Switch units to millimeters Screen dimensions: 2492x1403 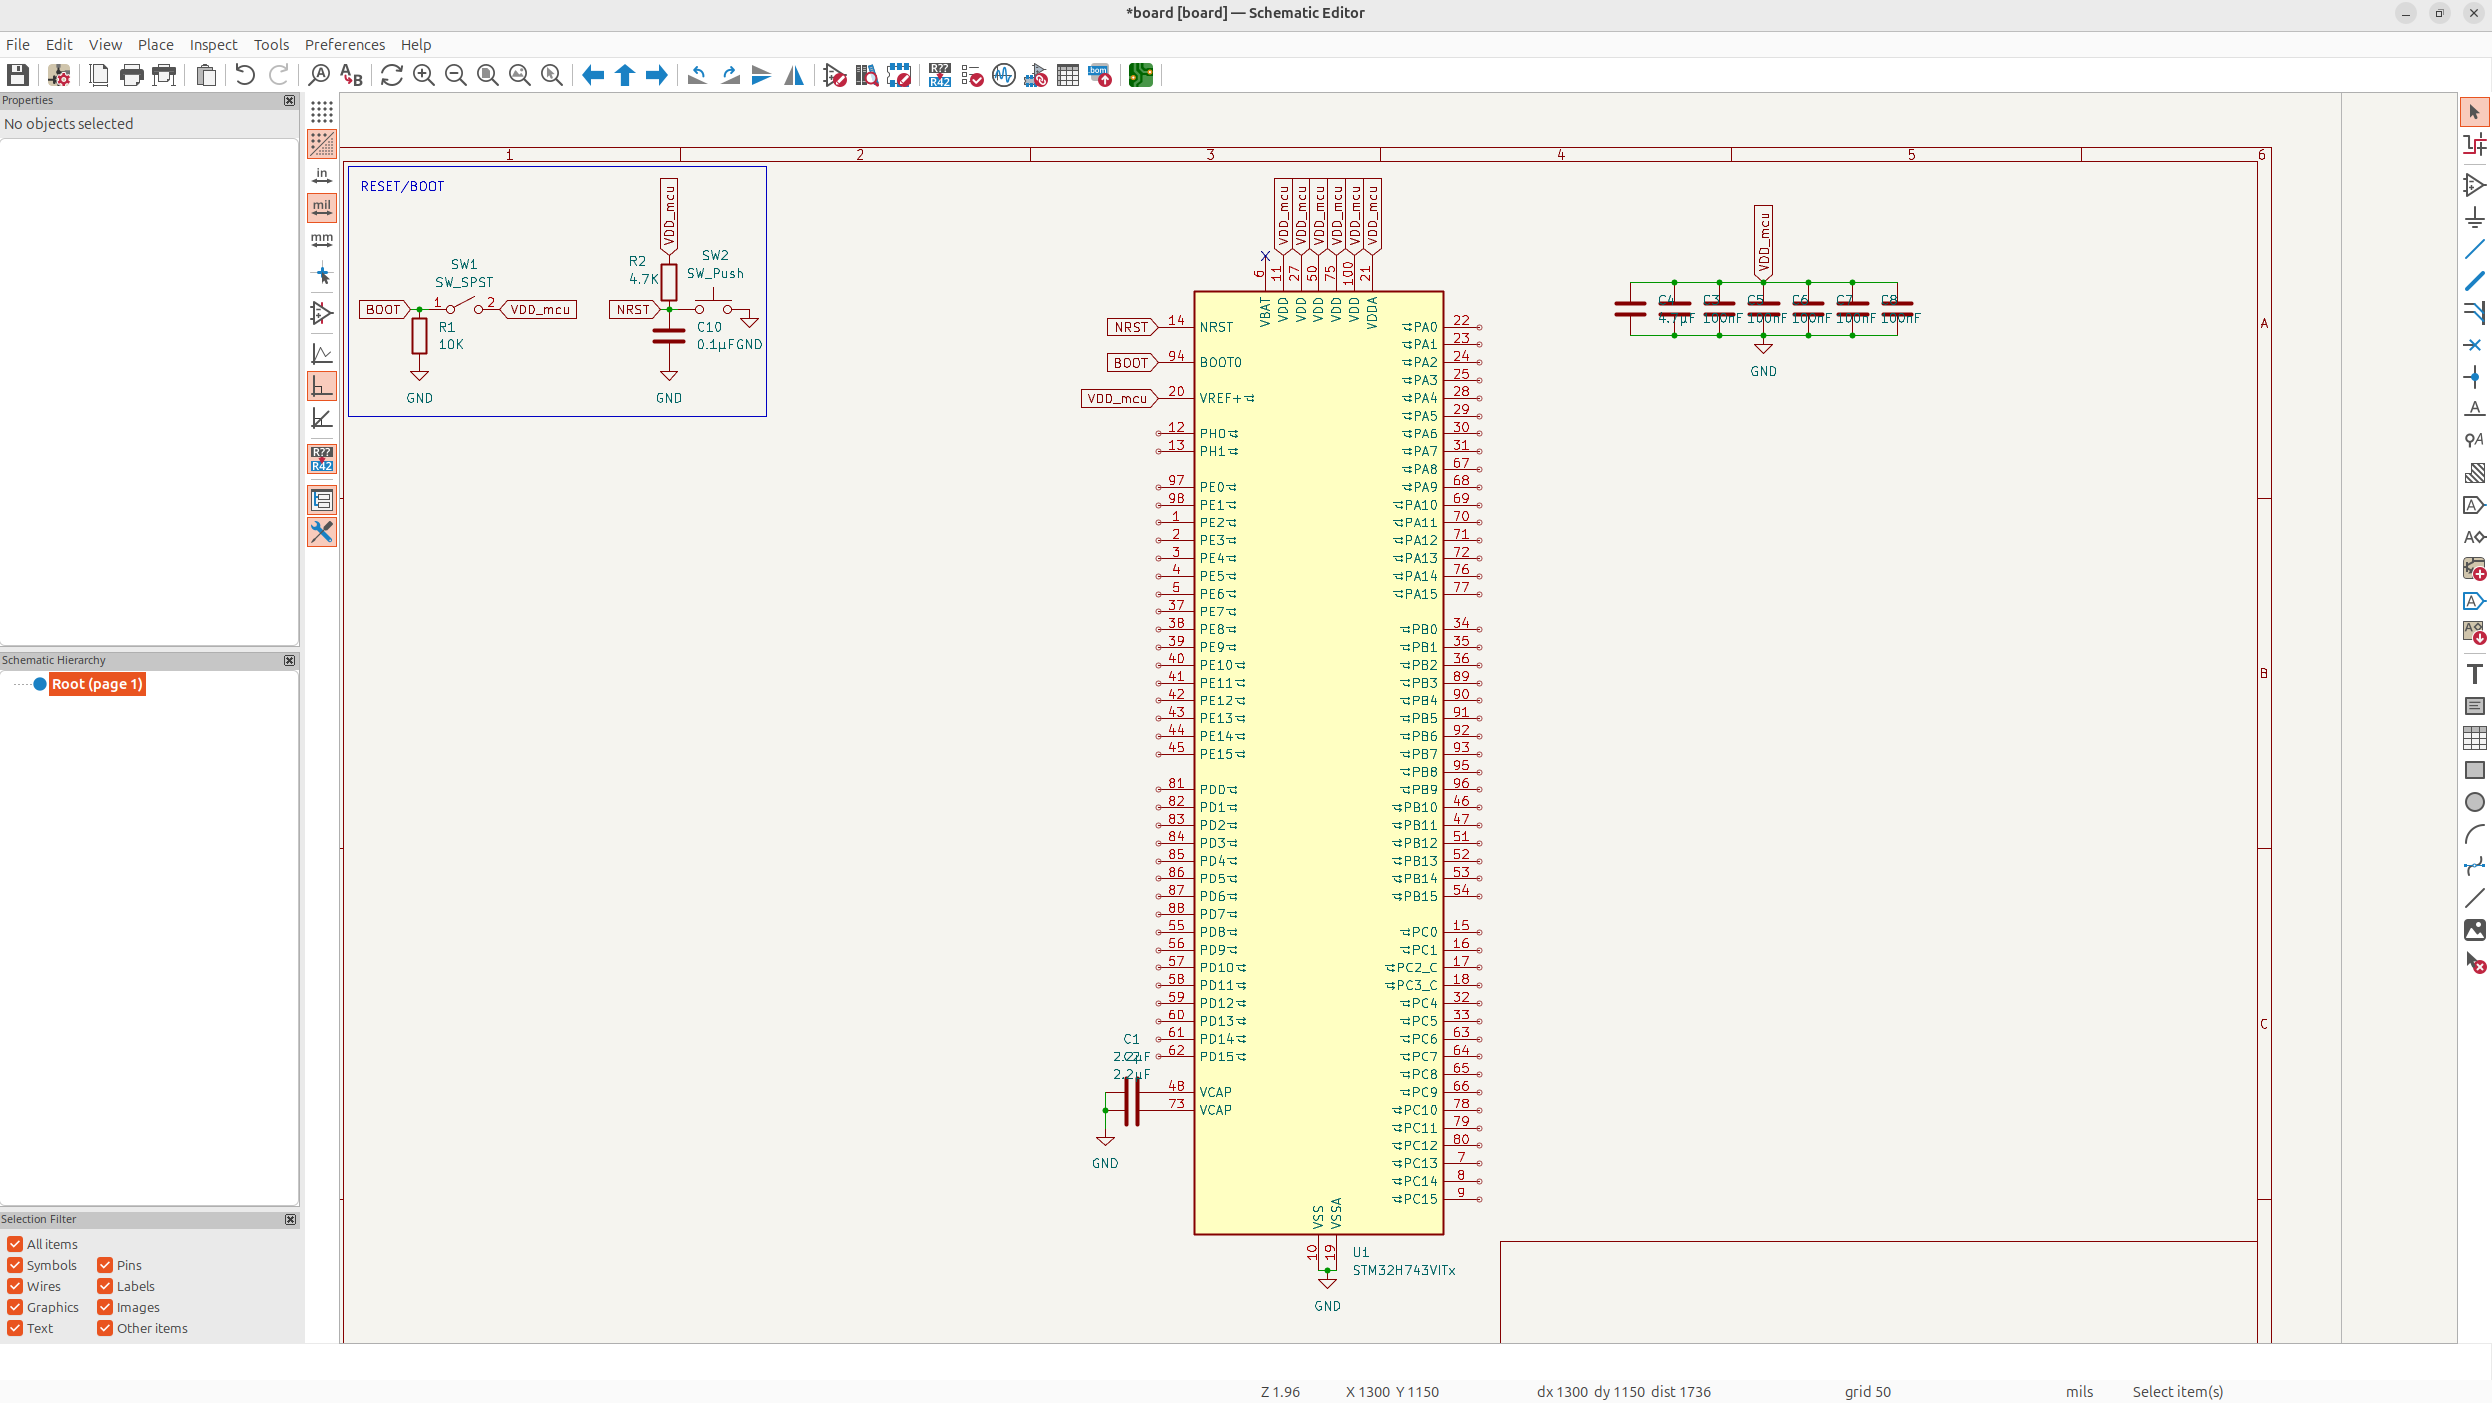tap(322, 240)
